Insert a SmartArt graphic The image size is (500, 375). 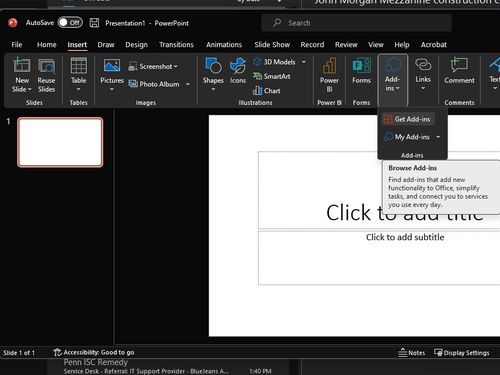272,76
